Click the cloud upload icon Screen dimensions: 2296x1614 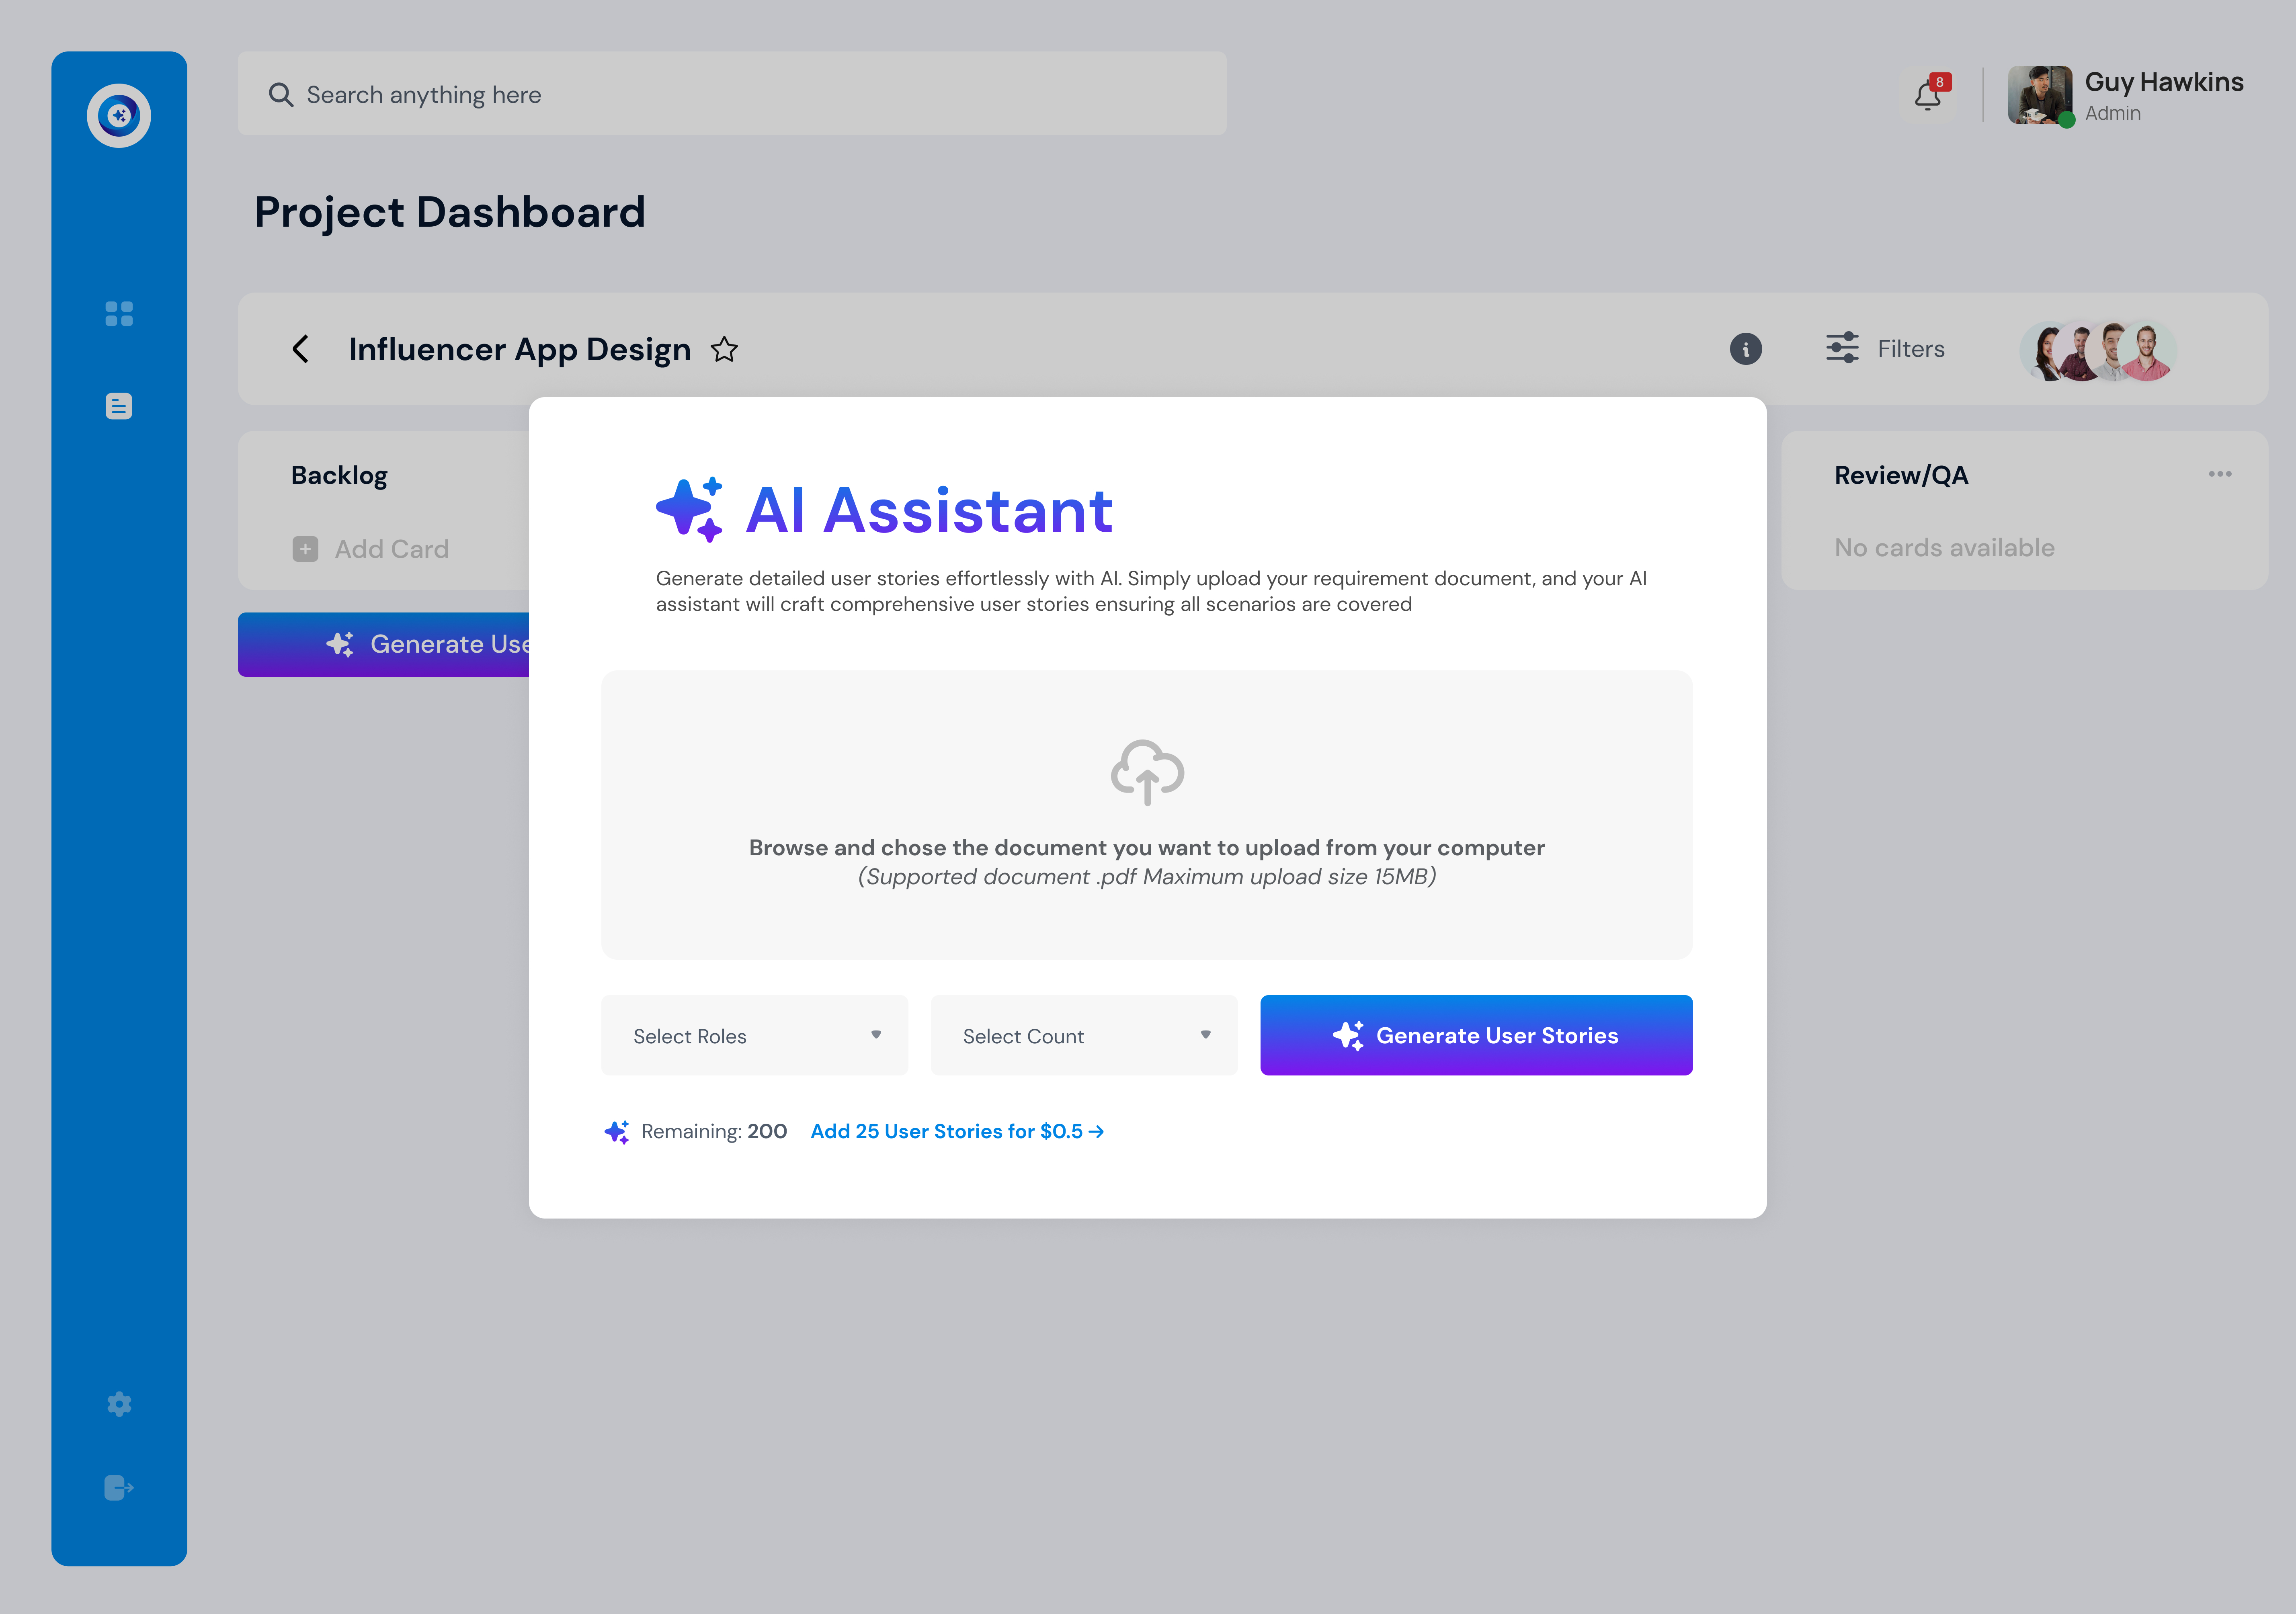click(1147, 772)
